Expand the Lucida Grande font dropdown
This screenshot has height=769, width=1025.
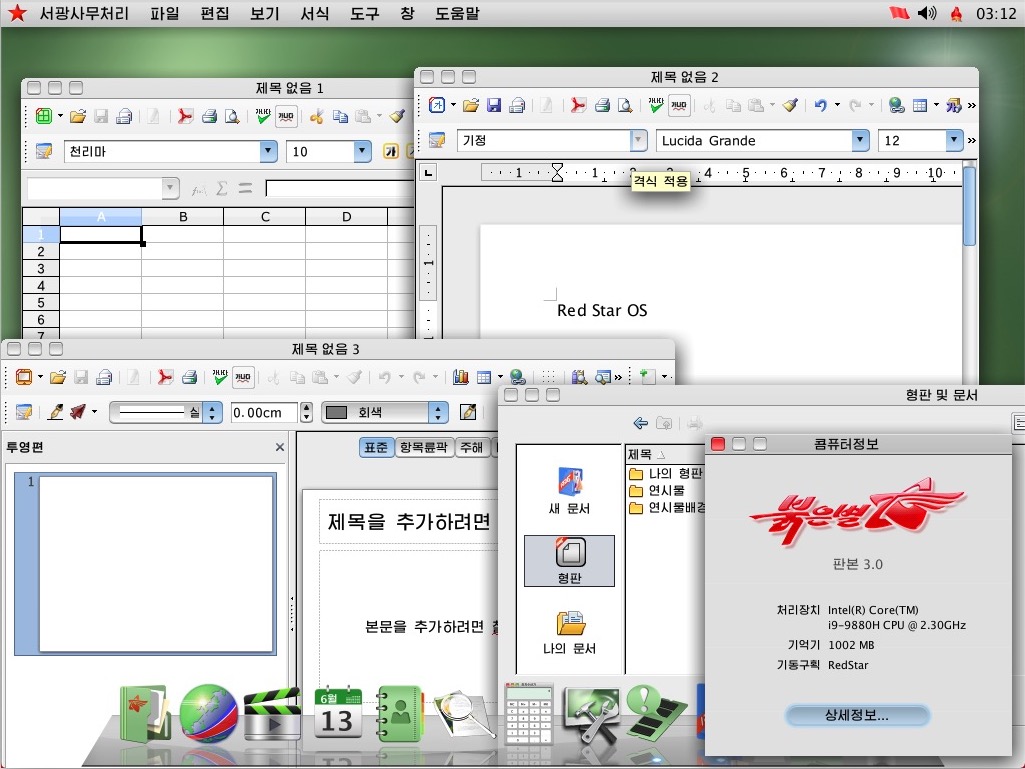point(860,141)
